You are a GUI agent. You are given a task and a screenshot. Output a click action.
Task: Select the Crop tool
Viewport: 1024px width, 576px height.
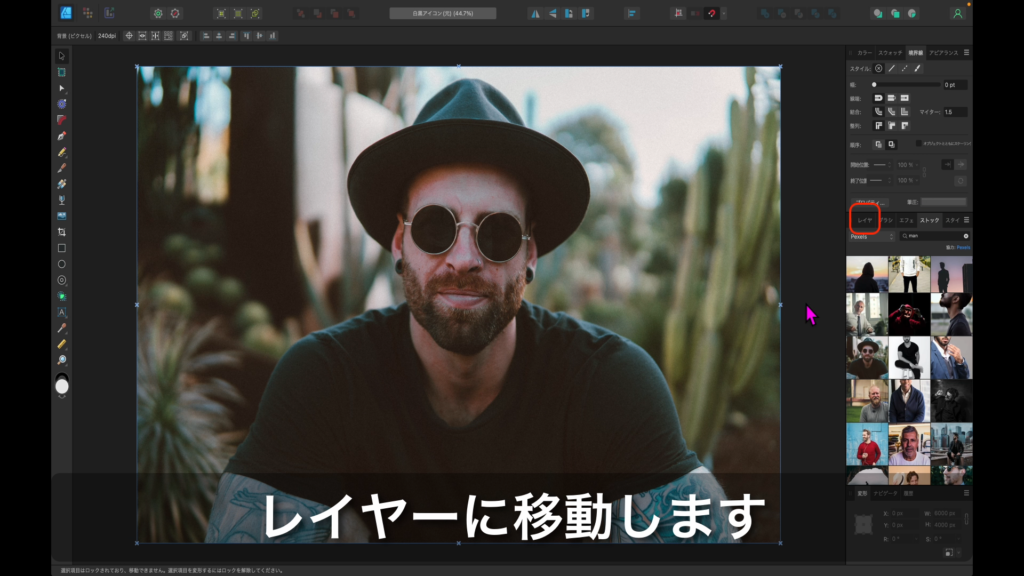pyautogui.click(x=61, y=232)
